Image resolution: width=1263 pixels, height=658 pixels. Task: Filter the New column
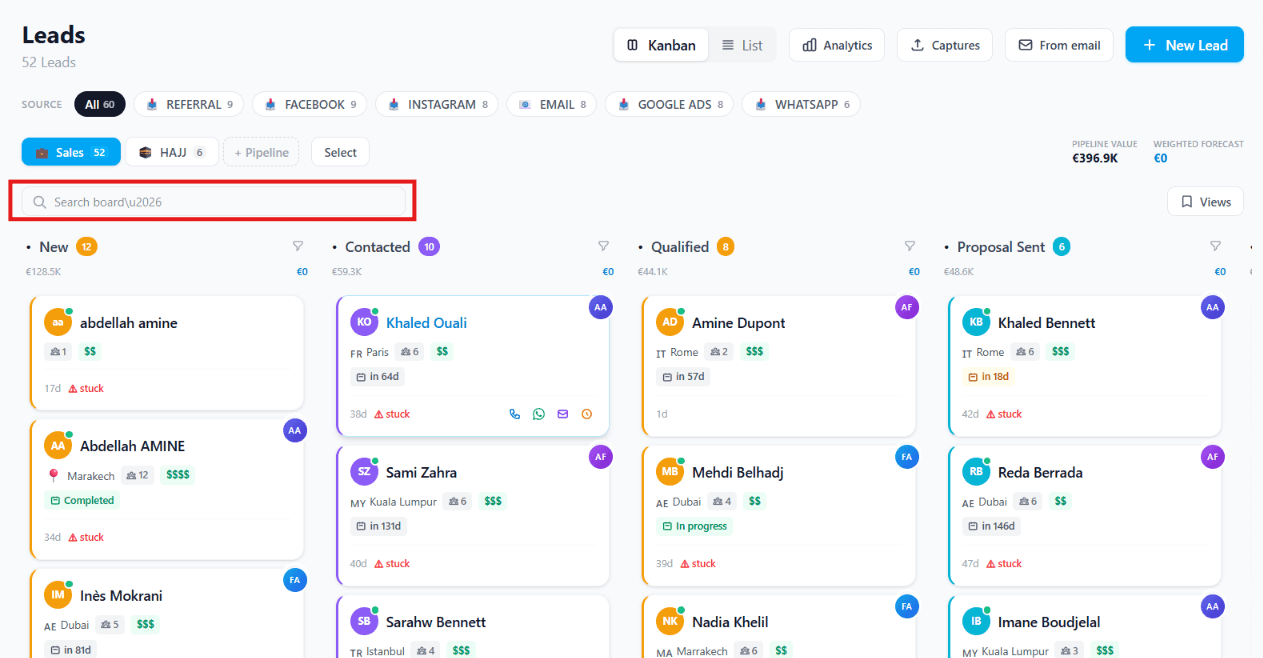coord(297,246)
